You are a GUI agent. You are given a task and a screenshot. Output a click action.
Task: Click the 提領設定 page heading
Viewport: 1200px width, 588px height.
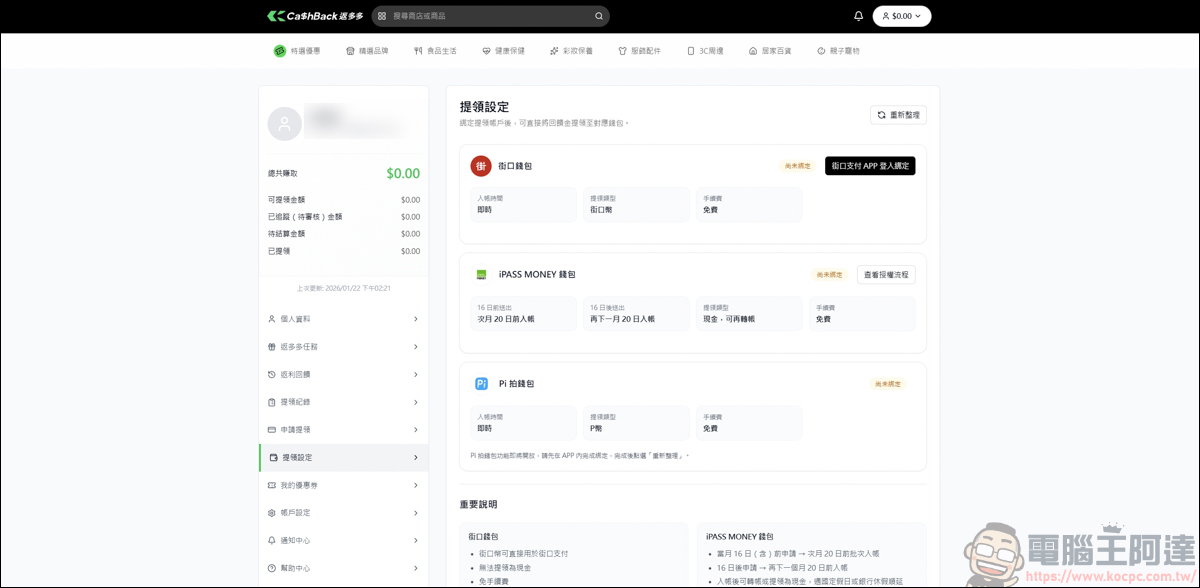pyautogui.click(x=484, y=107)
